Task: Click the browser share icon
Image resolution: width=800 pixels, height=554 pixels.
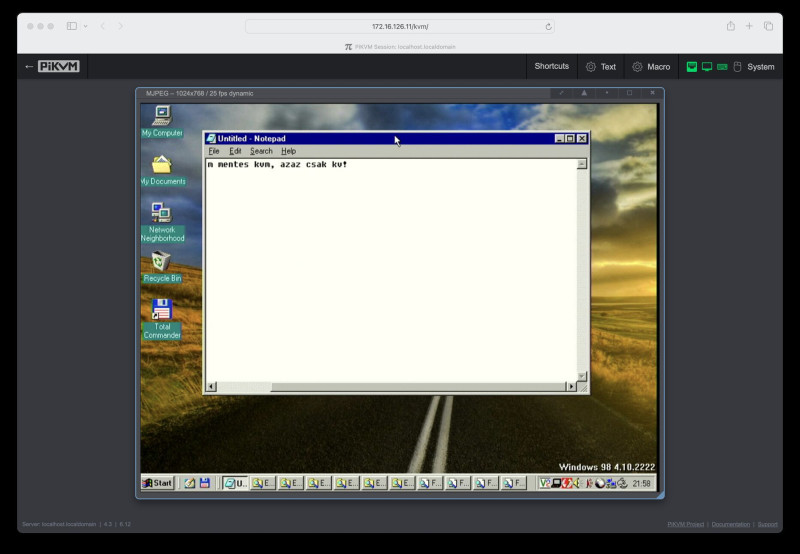Action: pyautogui.click(x=731, y=26)
